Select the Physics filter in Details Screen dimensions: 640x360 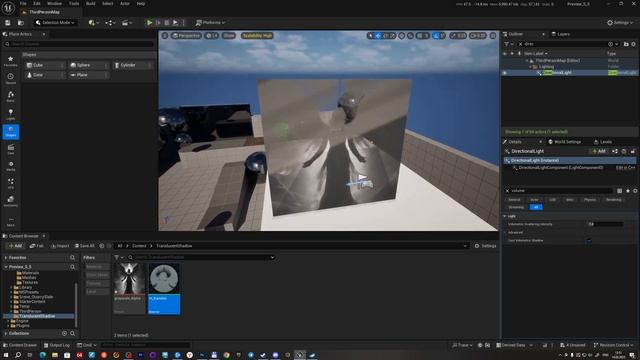tap(590, 200)
